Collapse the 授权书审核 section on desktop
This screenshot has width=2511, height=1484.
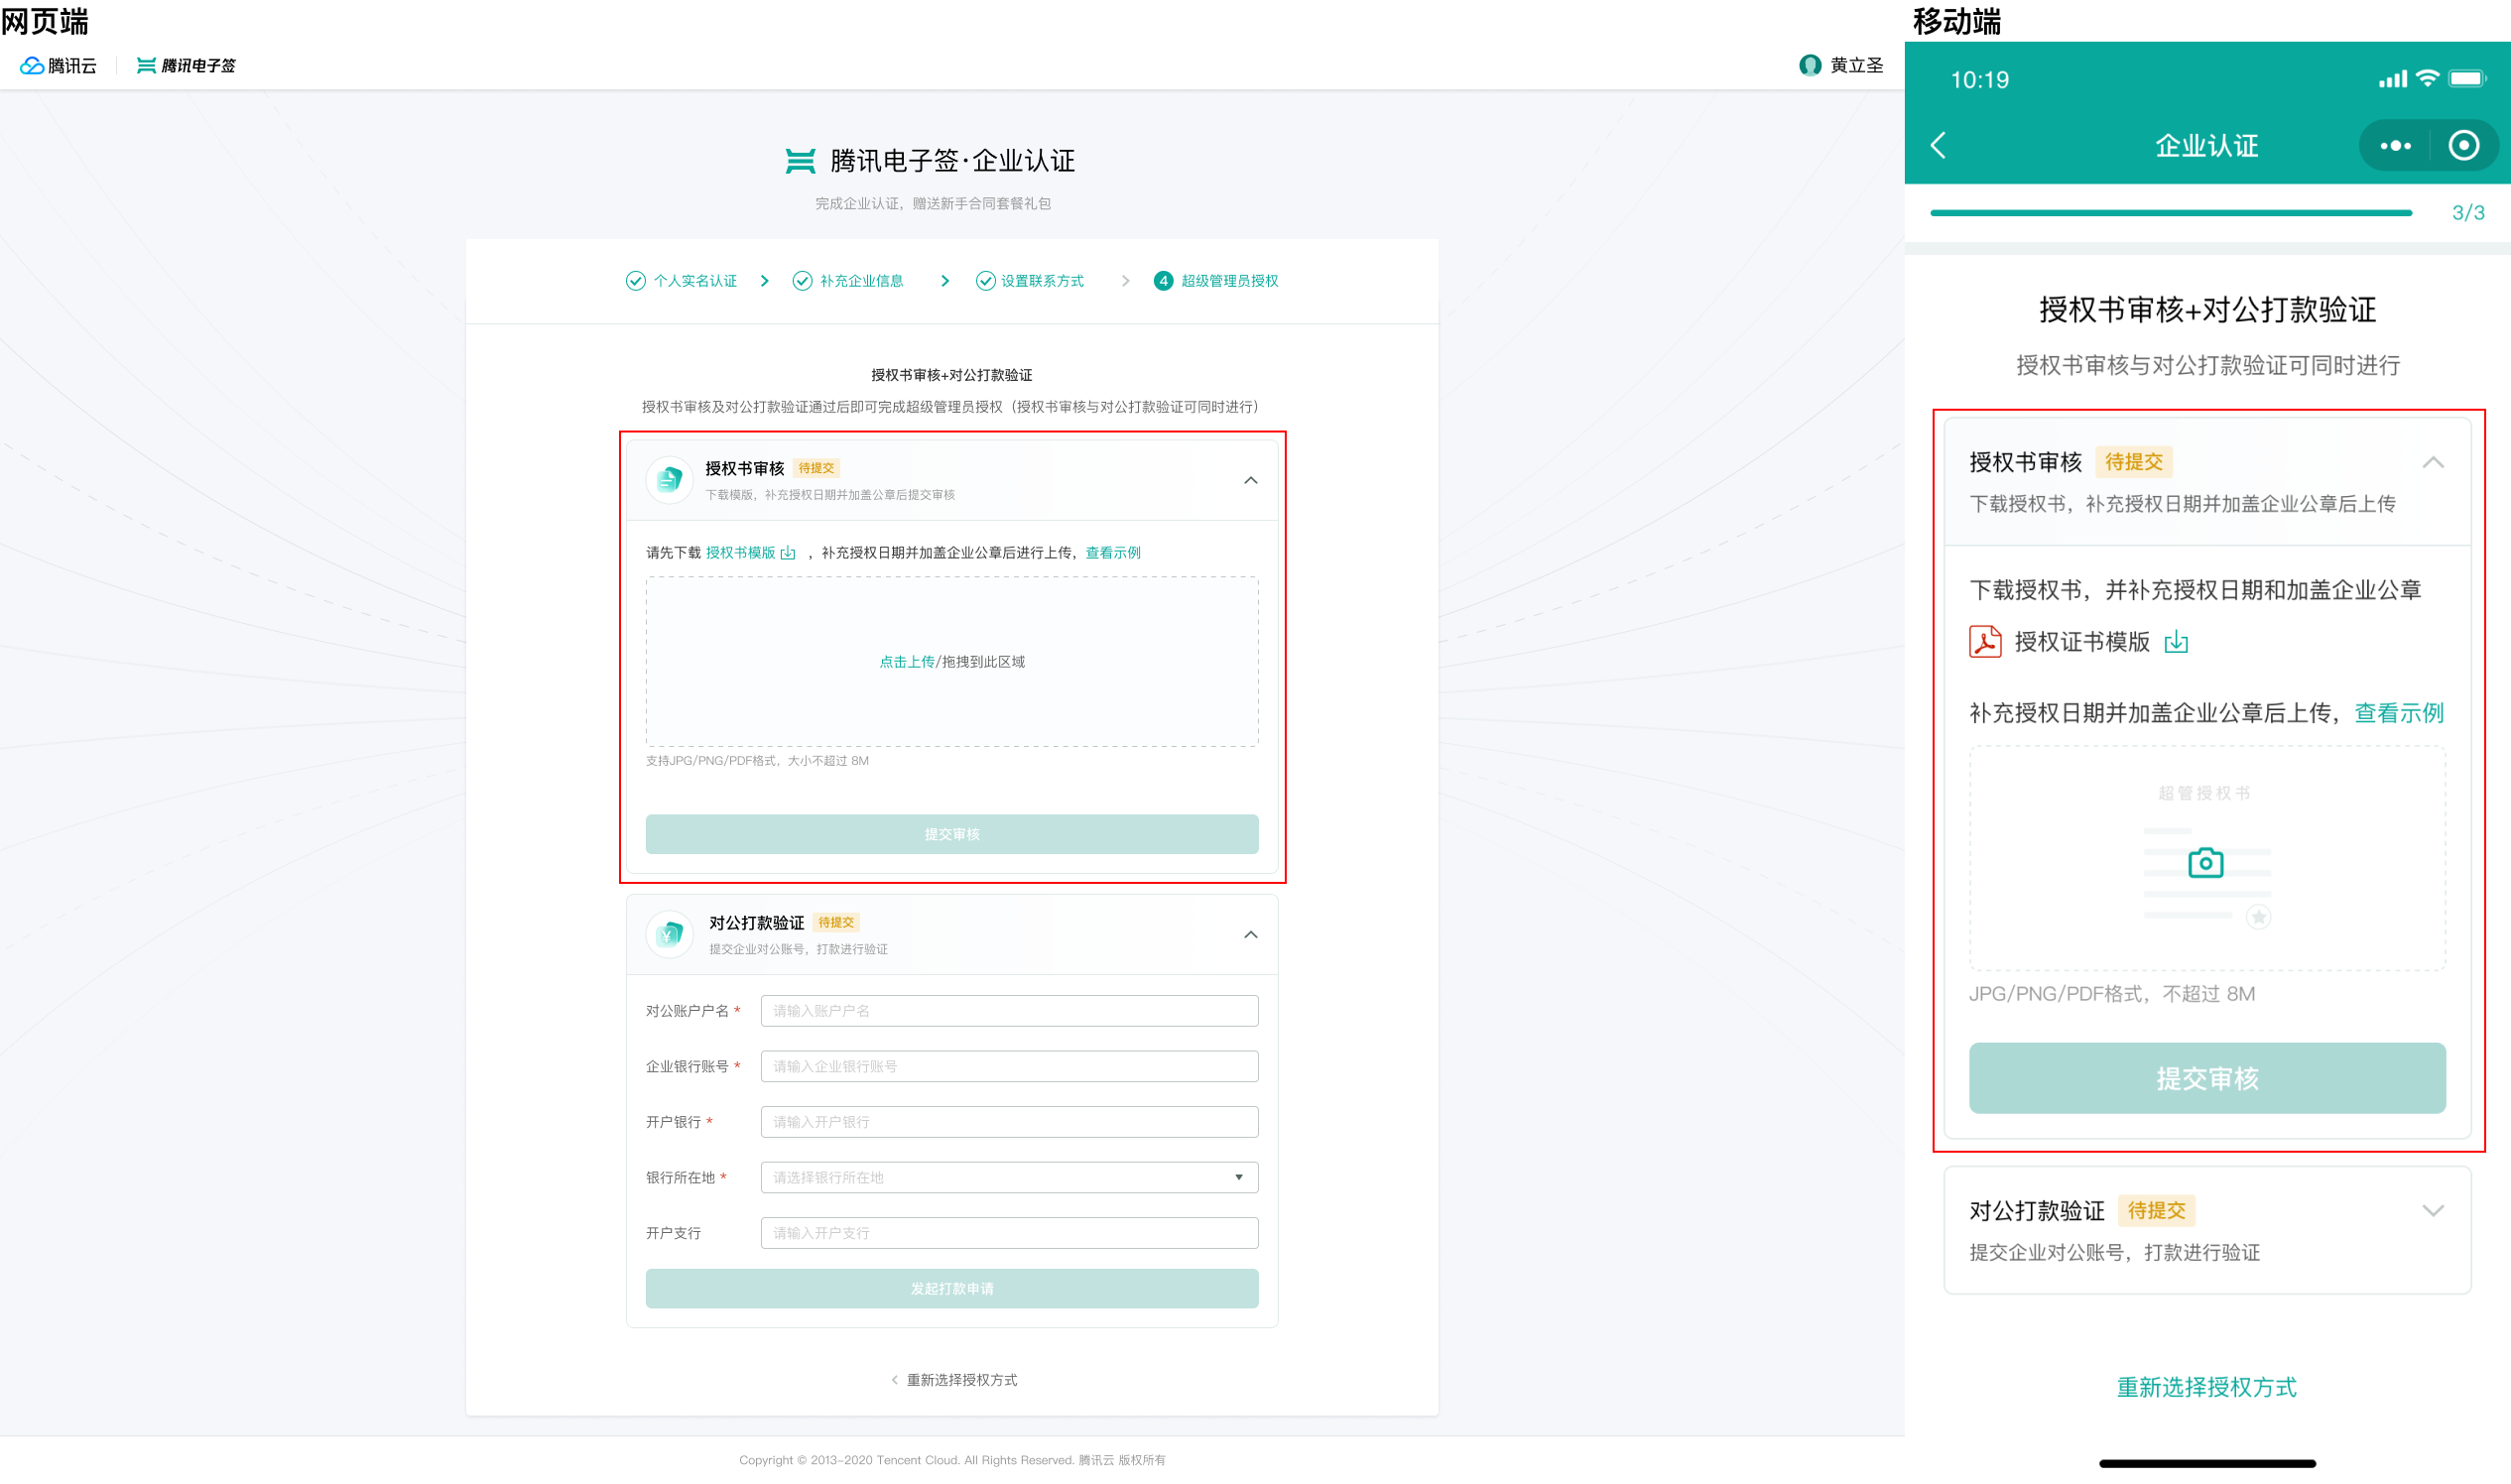1250,481
